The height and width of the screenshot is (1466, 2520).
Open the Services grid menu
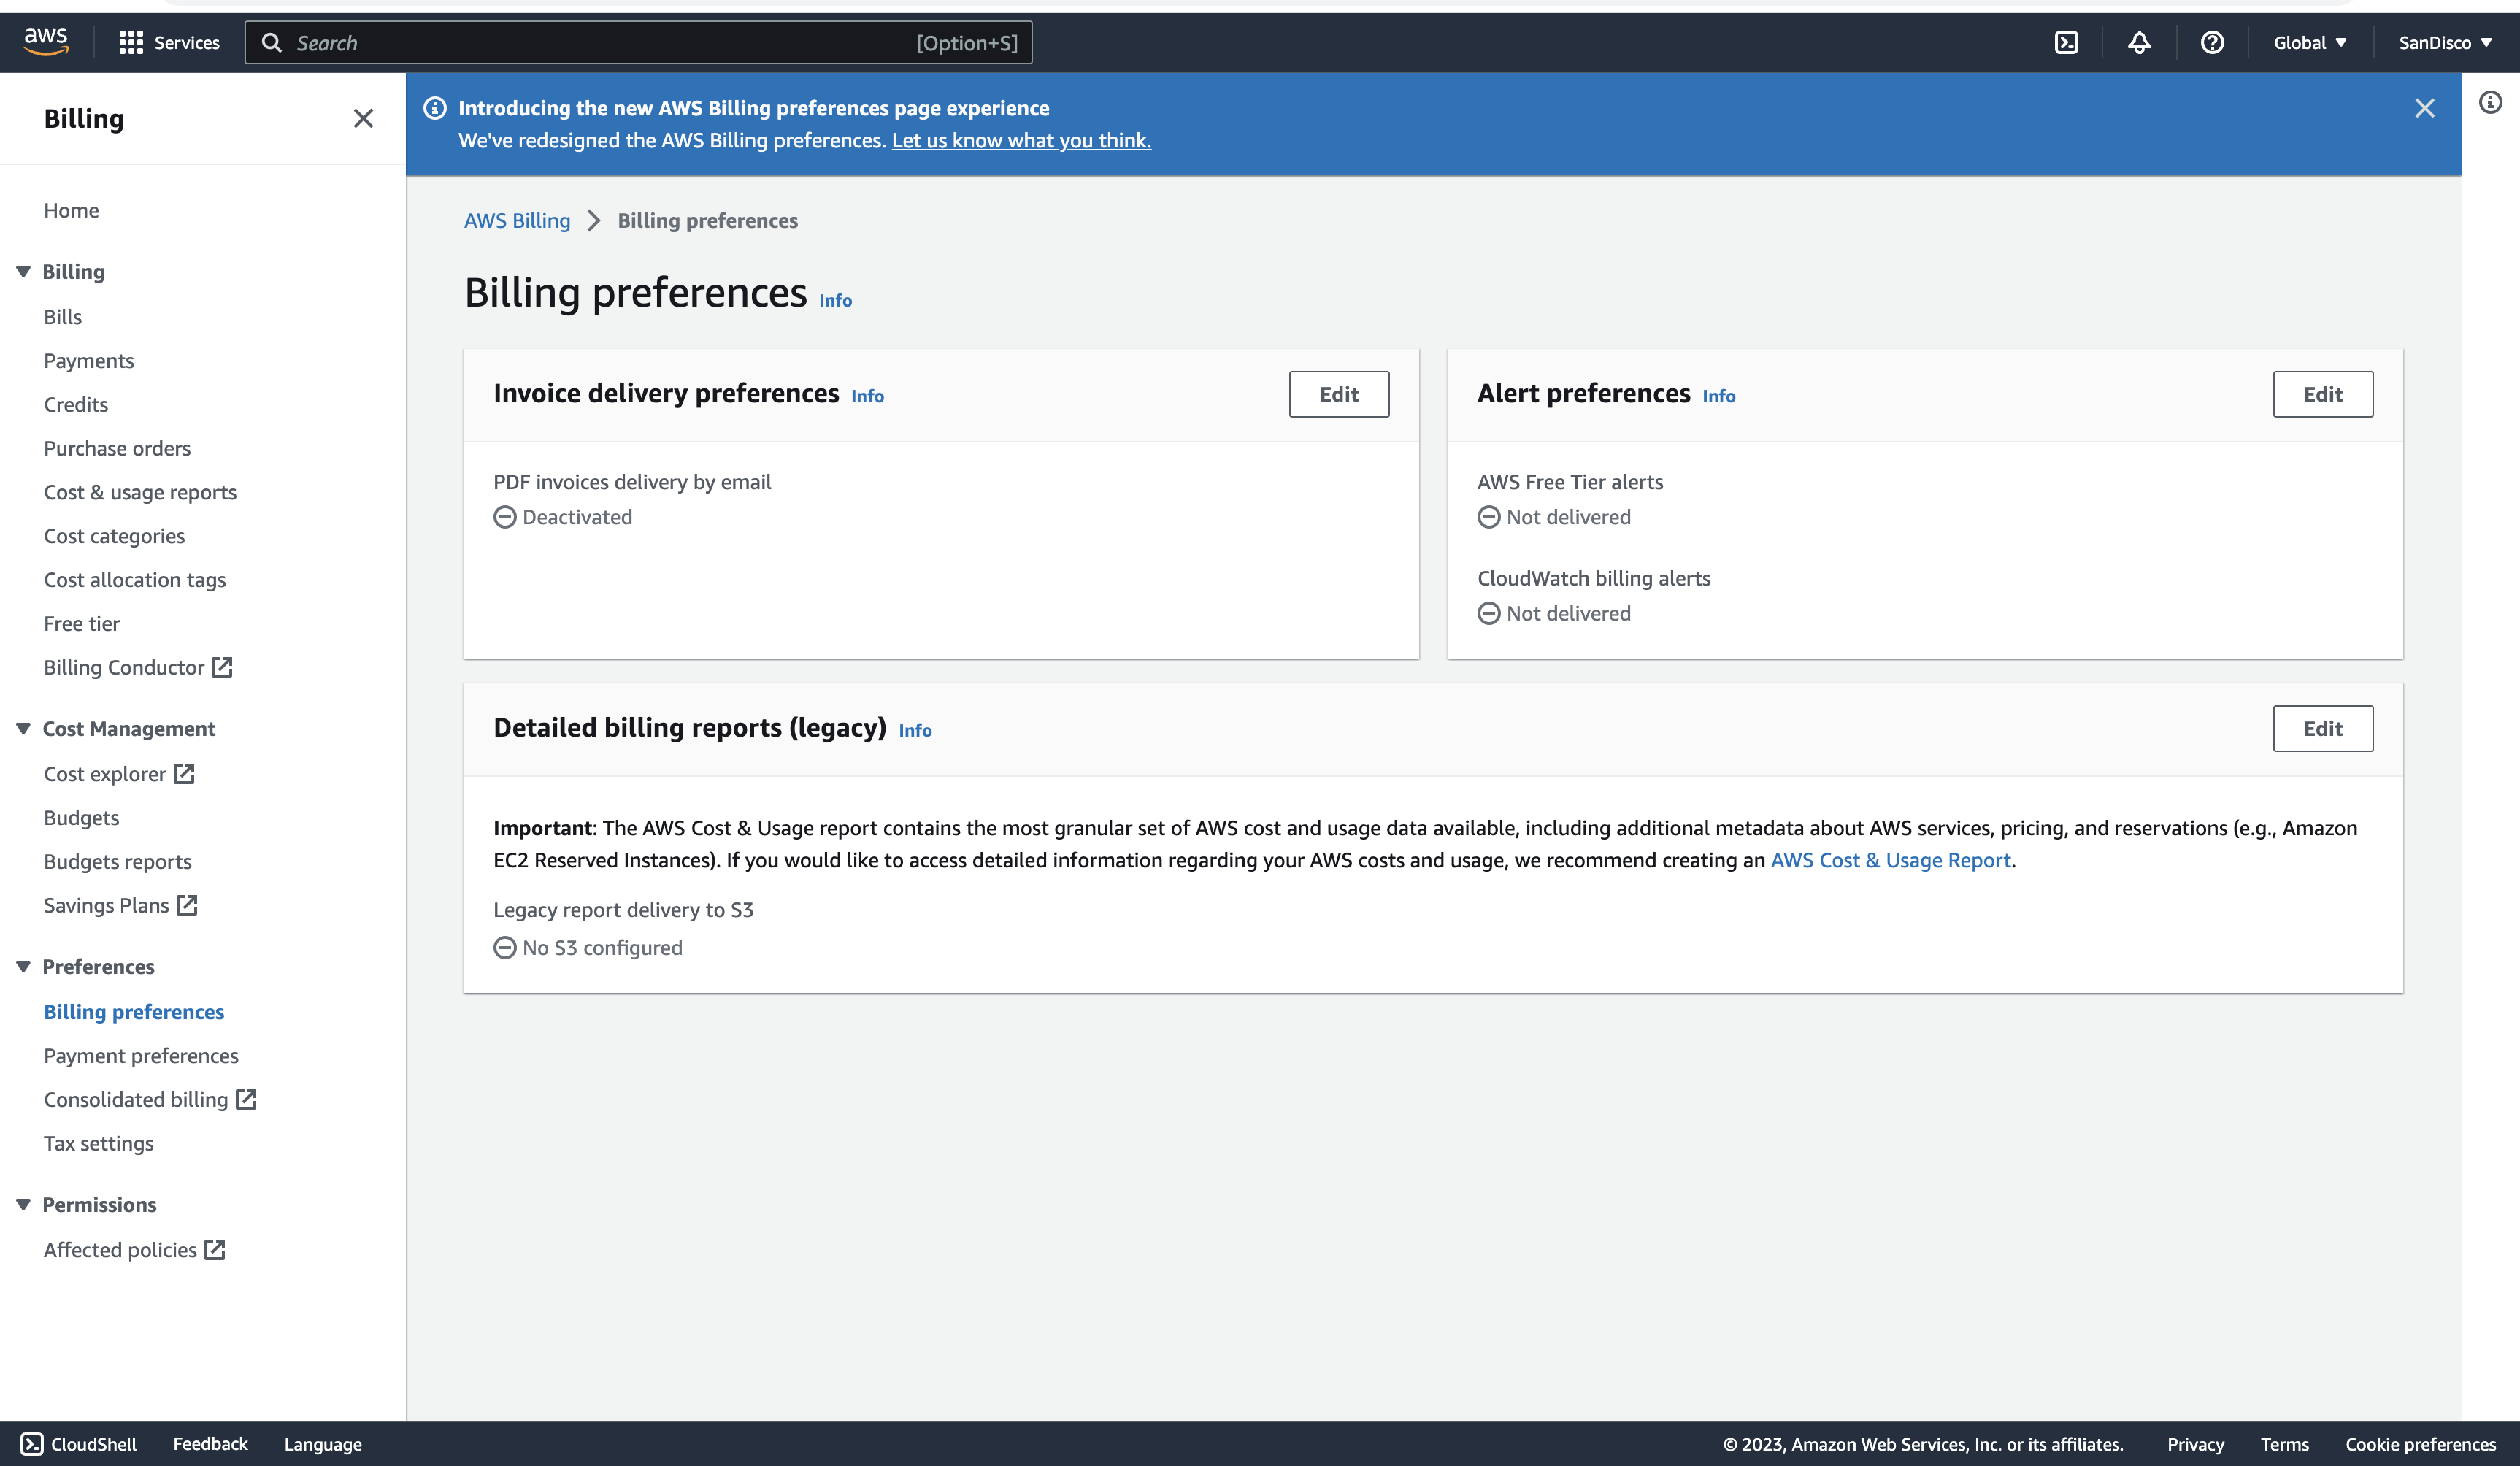point(169,42)
